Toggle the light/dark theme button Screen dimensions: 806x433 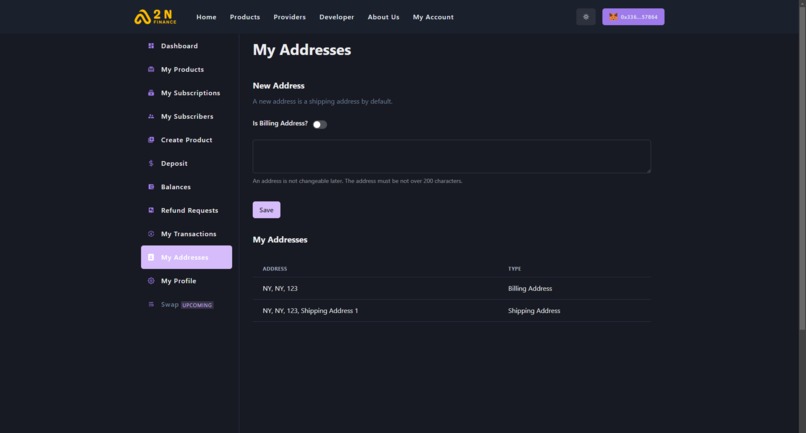[585, 17]
